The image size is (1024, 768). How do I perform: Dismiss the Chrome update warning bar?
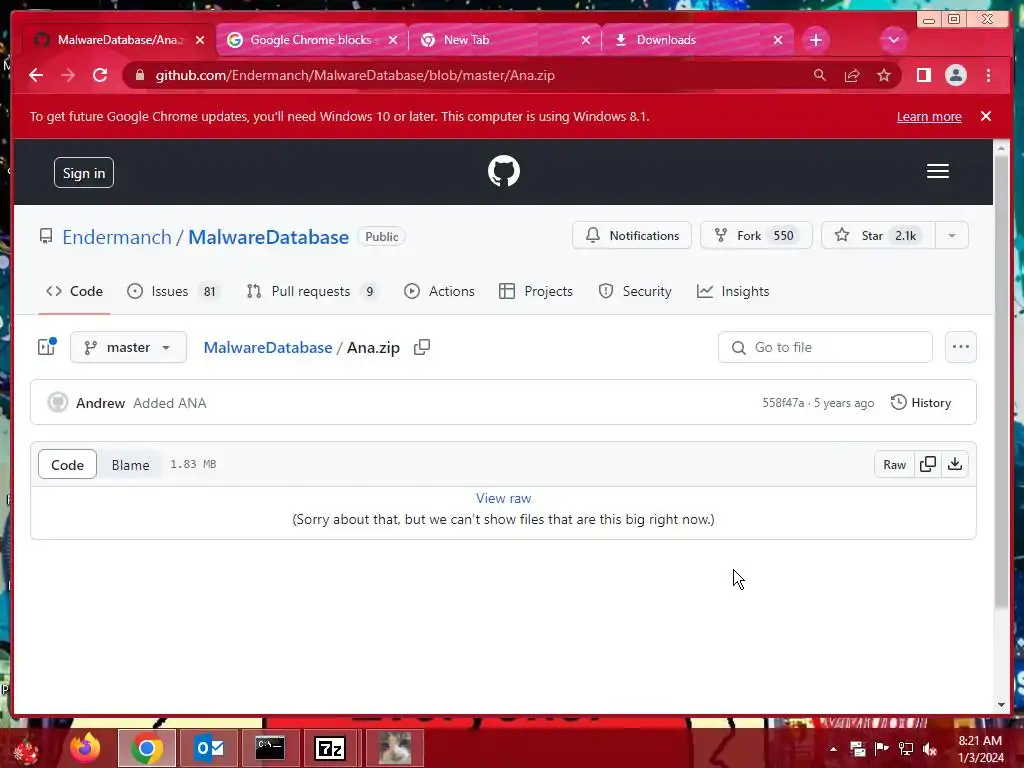(x=985, y=116)
